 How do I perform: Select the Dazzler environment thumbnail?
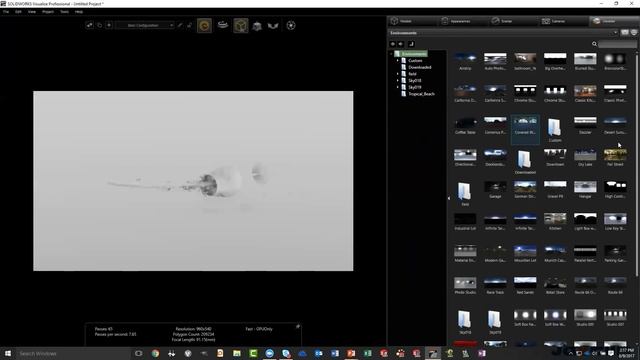(x=585, y=126)
